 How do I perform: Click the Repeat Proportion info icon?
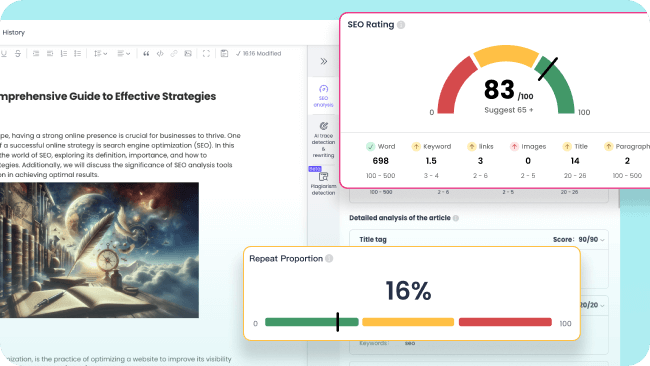tap(329, 259)
